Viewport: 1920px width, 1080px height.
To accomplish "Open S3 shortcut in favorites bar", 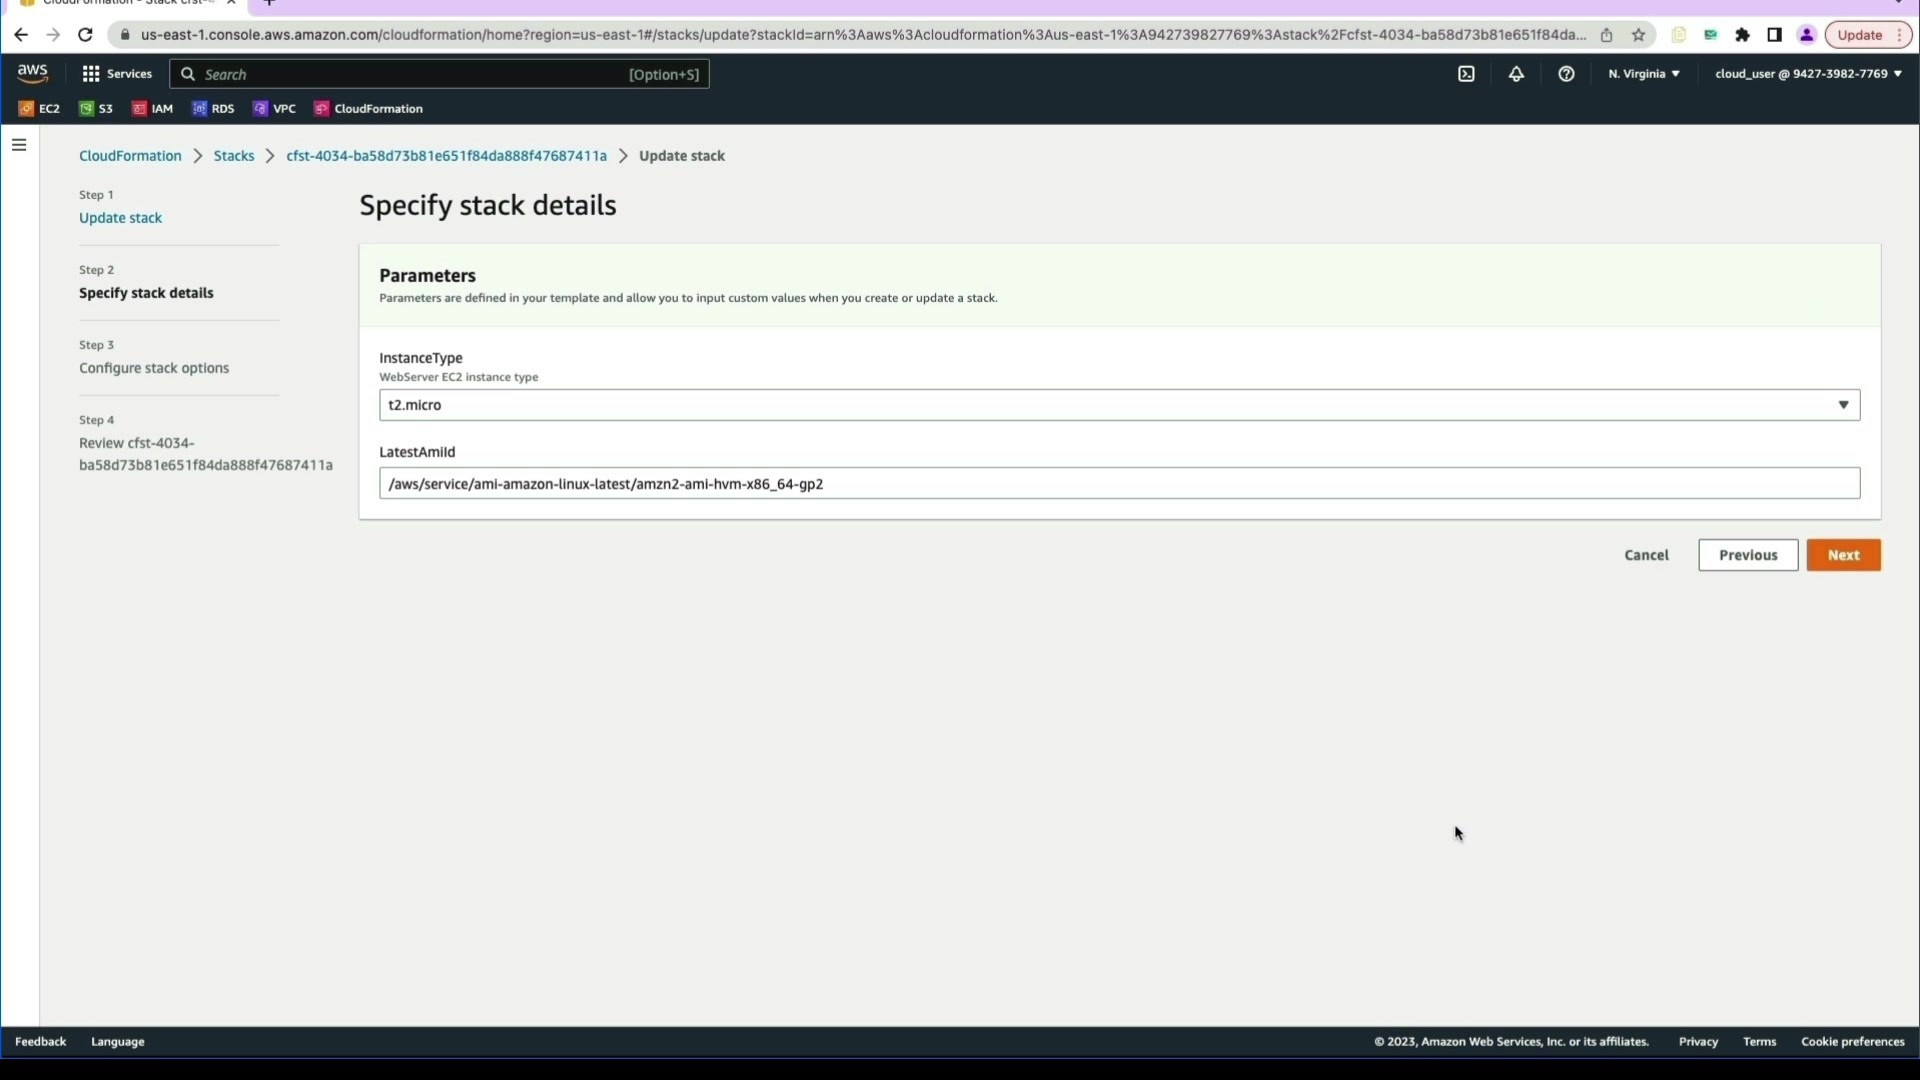I will click(96, 109).
